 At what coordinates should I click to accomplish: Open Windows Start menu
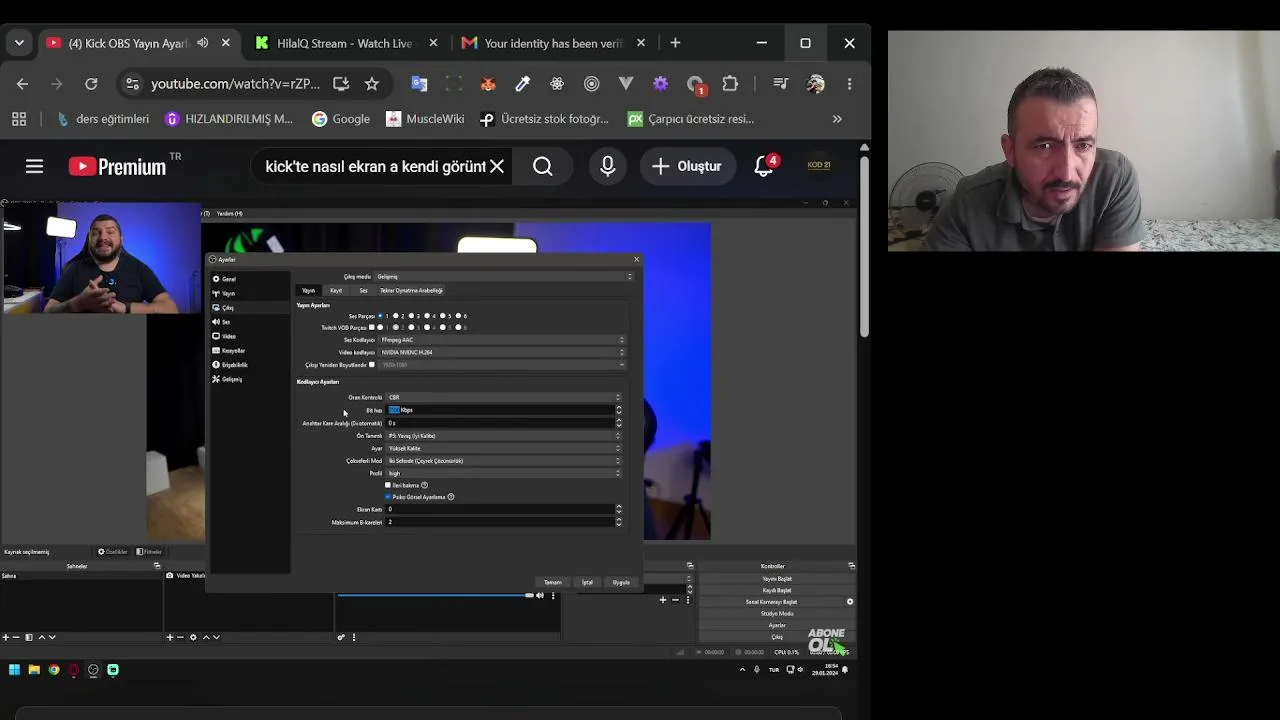click(x=14, y=670)
